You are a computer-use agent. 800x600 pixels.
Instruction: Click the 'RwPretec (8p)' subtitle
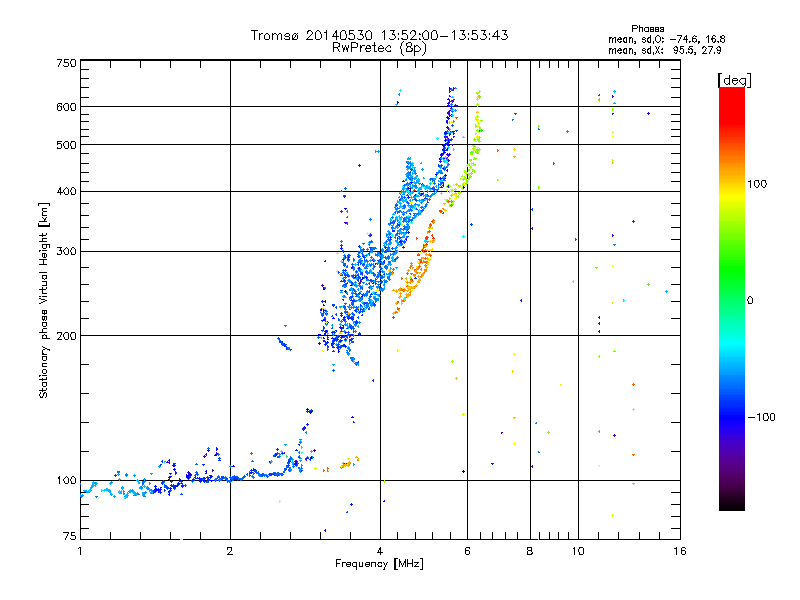(379, 48)
